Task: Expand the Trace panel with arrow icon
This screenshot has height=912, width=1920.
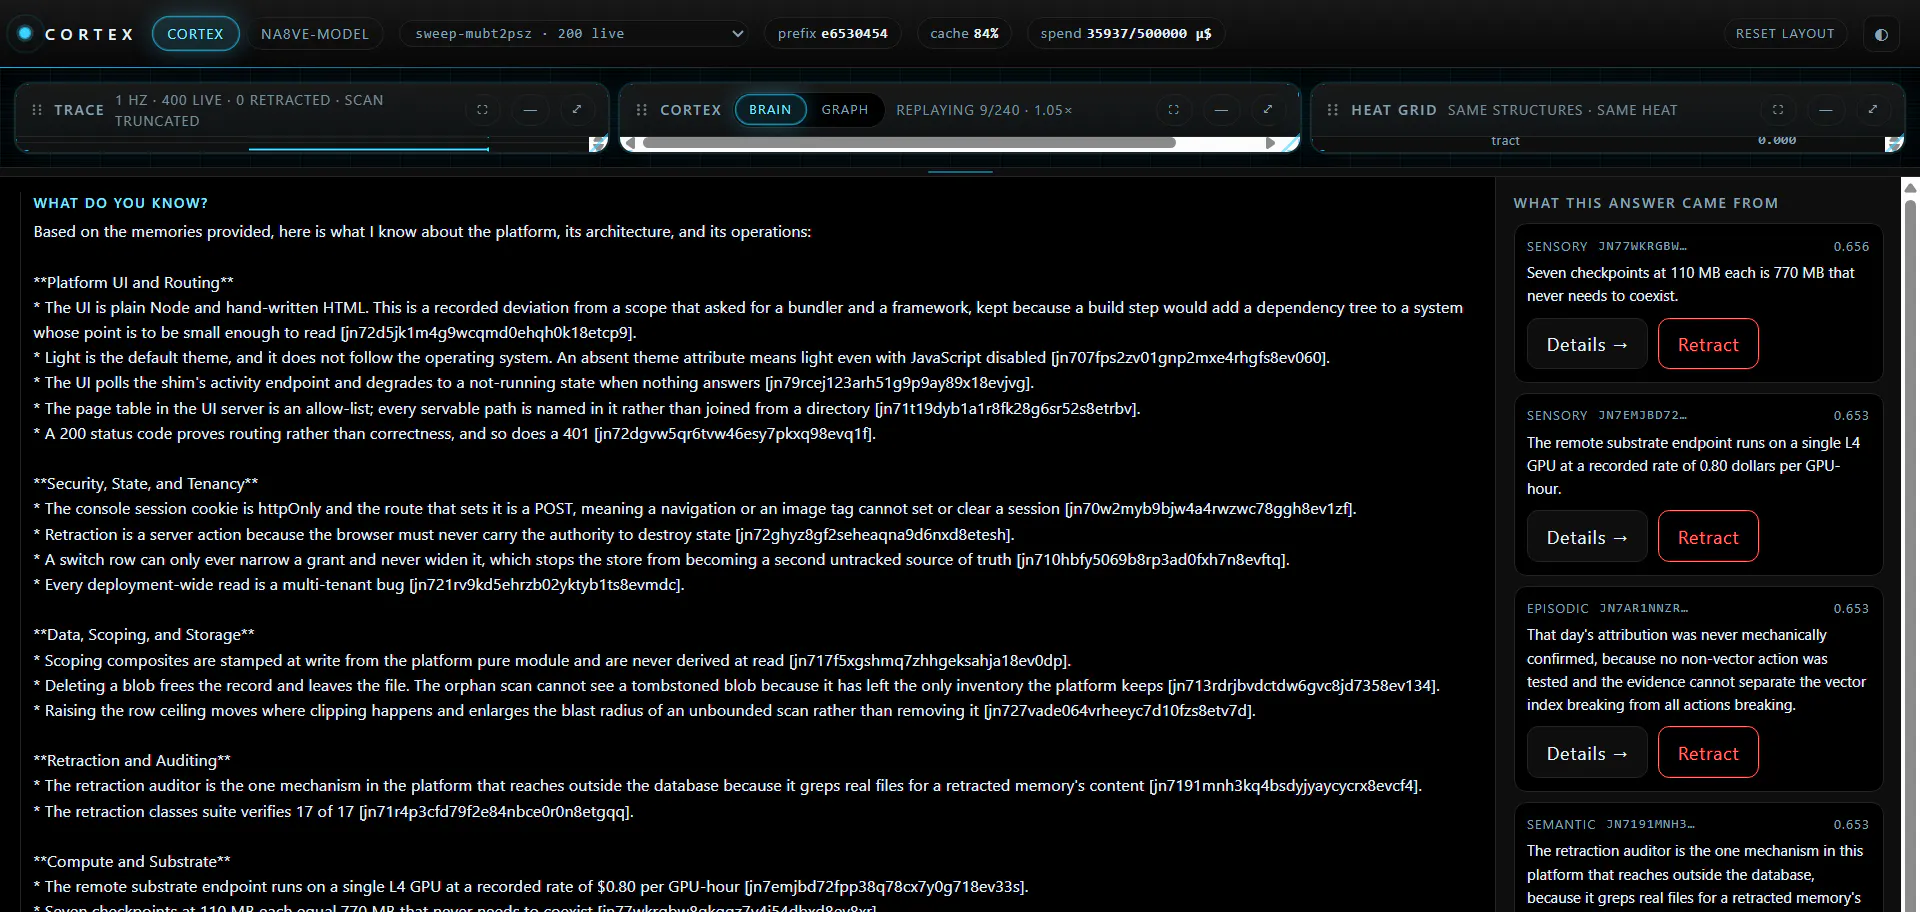Action: pos(577,110)
